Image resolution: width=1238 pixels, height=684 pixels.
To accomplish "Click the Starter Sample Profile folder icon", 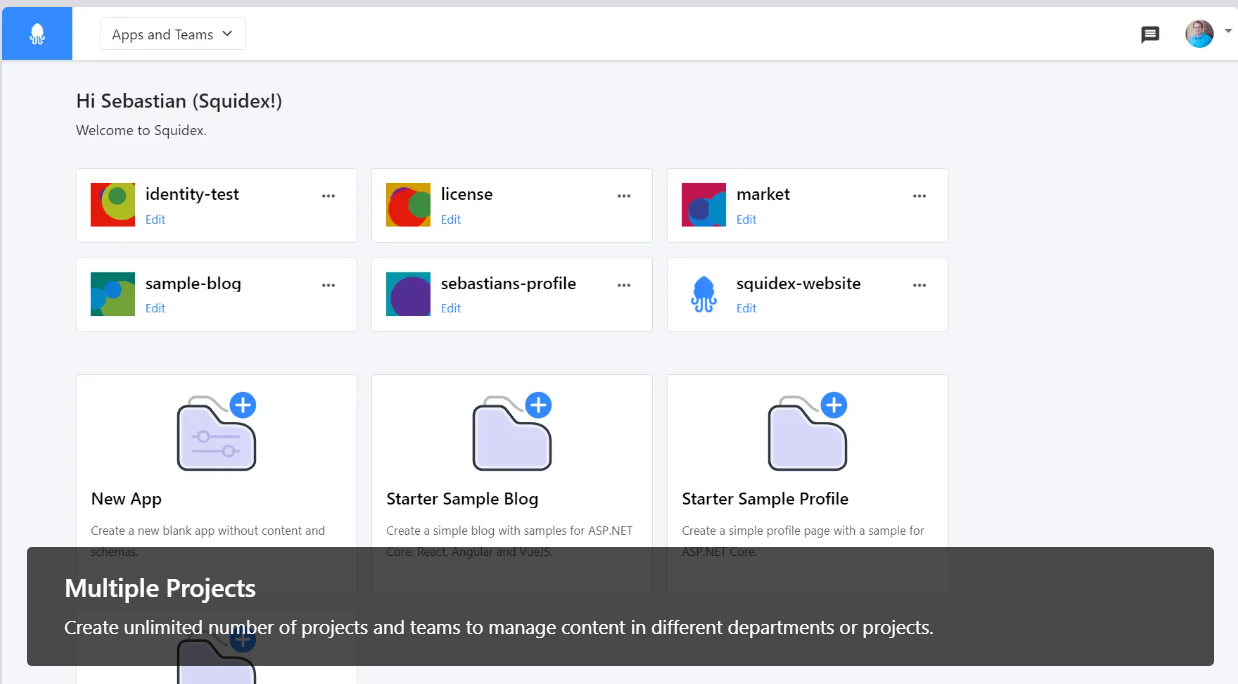I will [x=808, y=432].
